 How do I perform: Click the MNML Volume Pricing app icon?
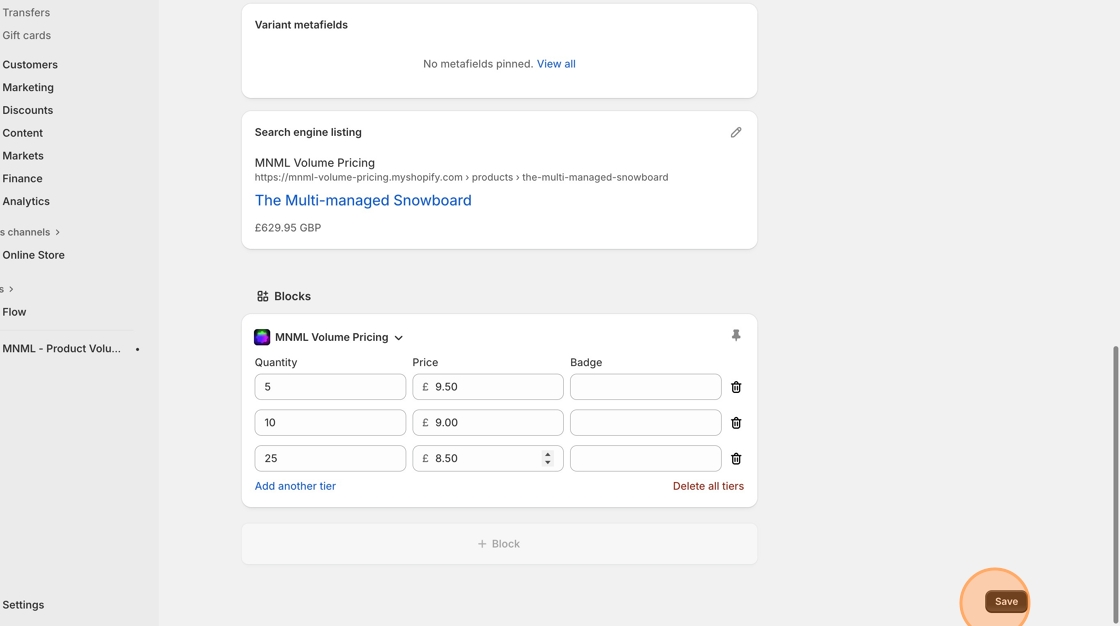262,337
